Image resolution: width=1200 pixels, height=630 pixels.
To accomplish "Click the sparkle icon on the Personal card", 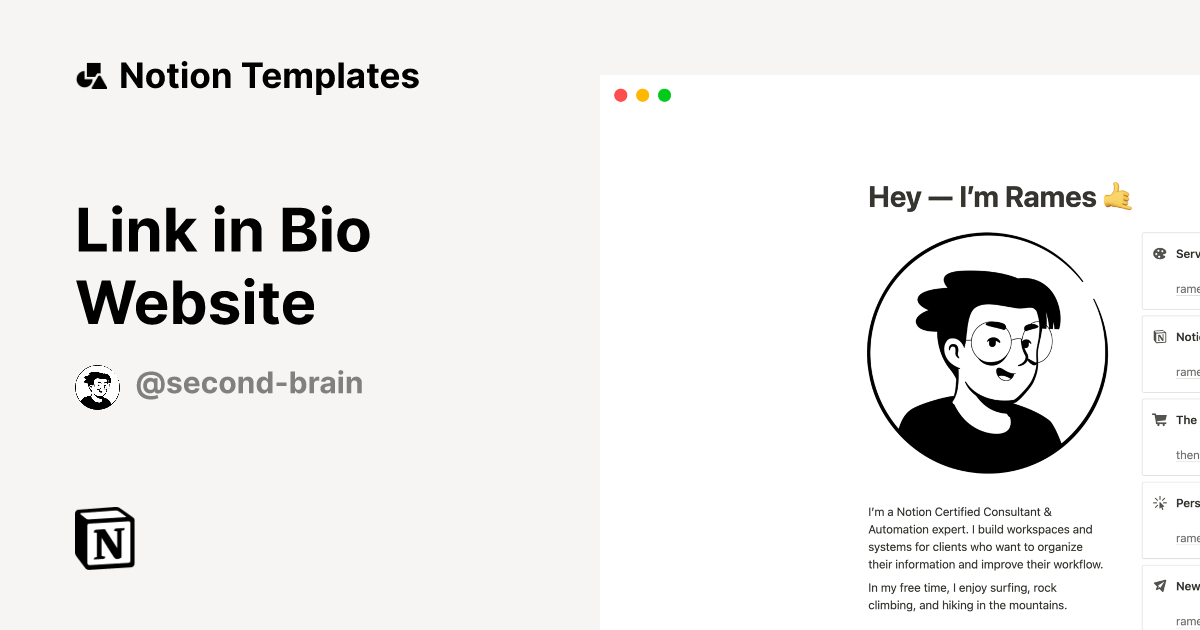I will 1159,503.
